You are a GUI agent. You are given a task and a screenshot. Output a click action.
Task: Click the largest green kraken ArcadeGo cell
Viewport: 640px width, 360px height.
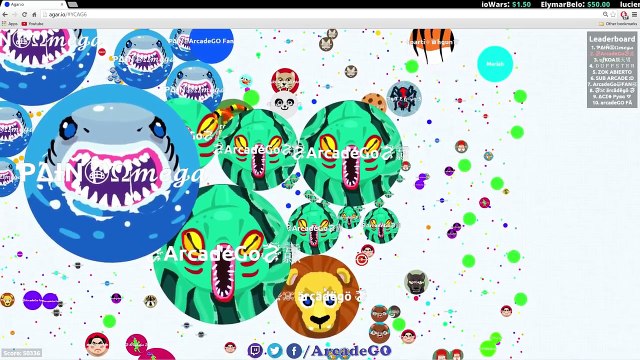[x=223, y=254]
